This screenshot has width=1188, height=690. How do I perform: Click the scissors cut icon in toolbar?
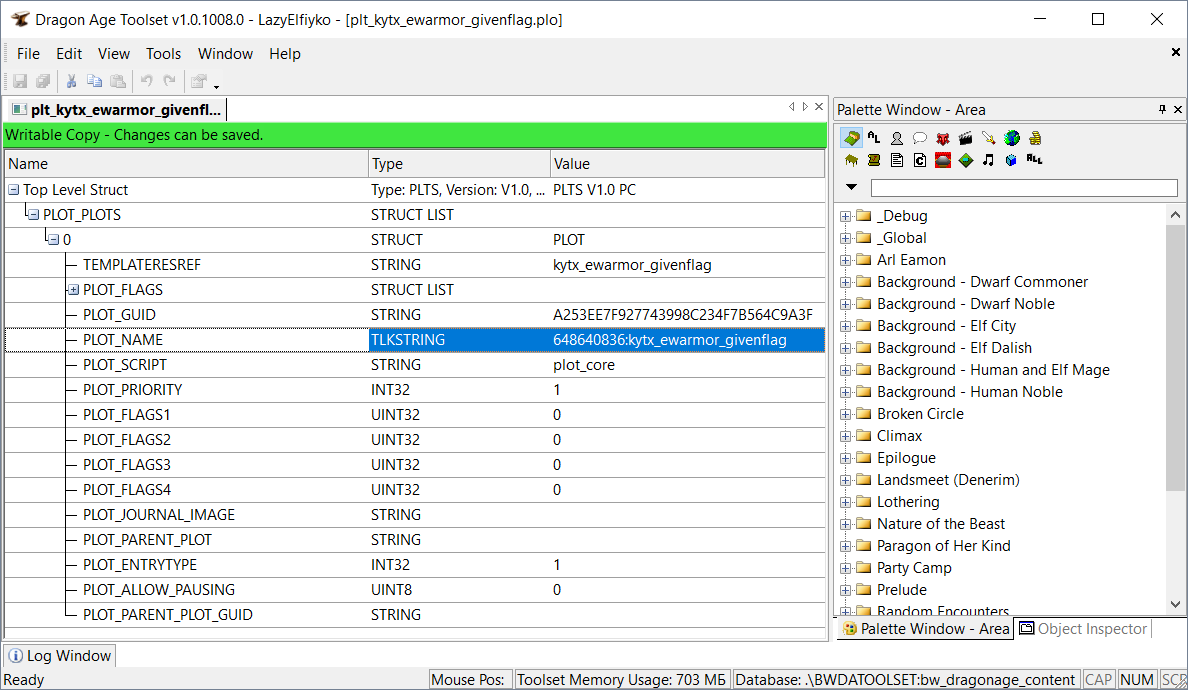click(x=72, y=82)
